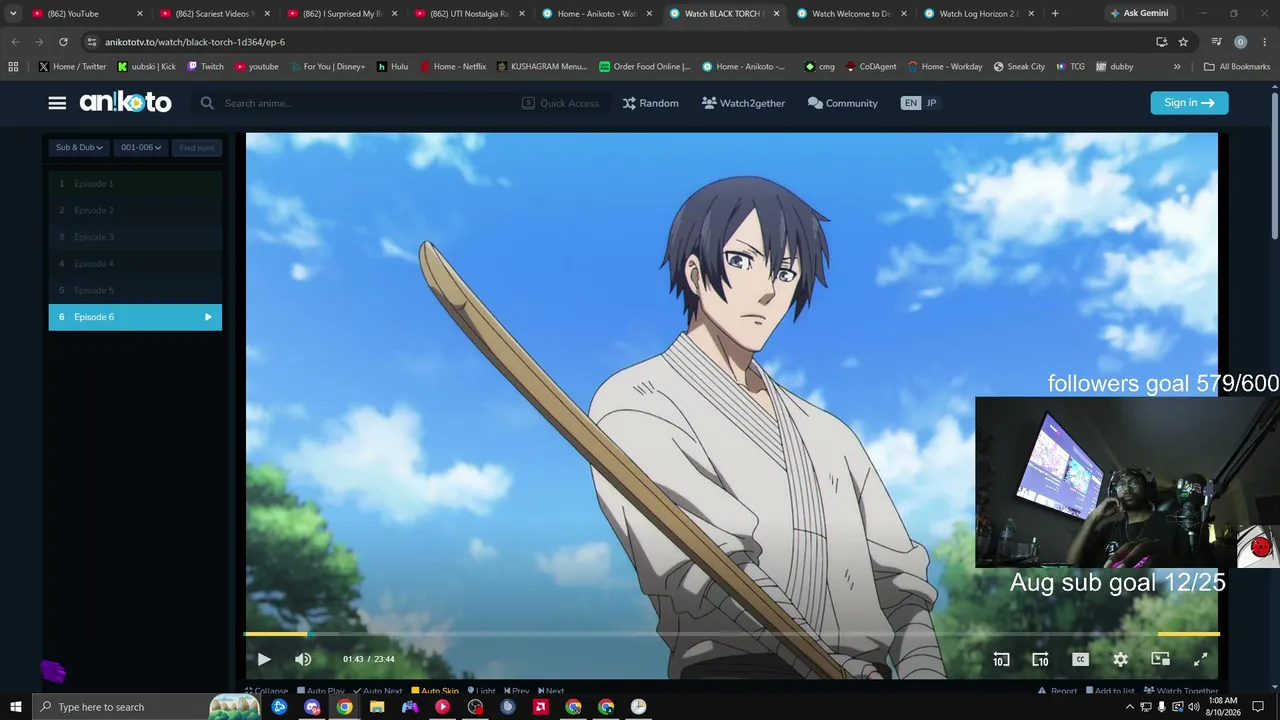Open the Chrome apps grid
The width and height of the screenshot is (1280, 720).
click(13, 67)
